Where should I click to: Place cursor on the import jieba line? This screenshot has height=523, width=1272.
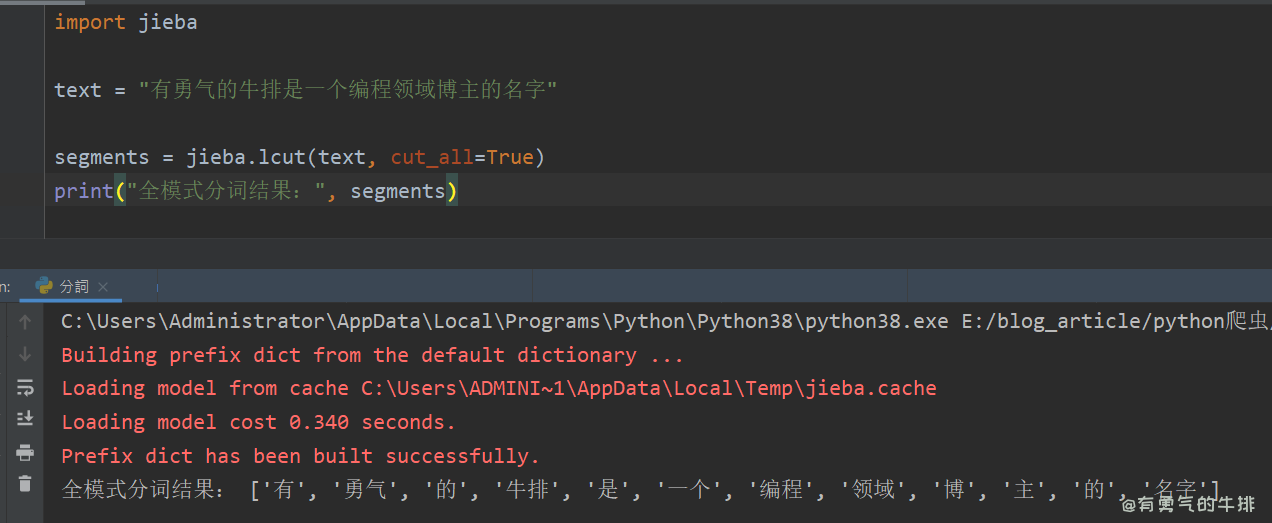[125, 22]
